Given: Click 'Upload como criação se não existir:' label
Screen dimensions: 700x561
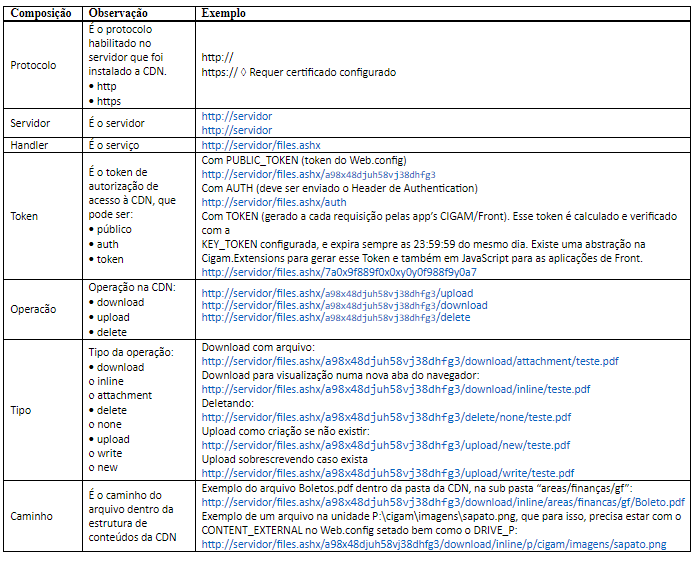Looking at the screenshot, I should [286, 432].
